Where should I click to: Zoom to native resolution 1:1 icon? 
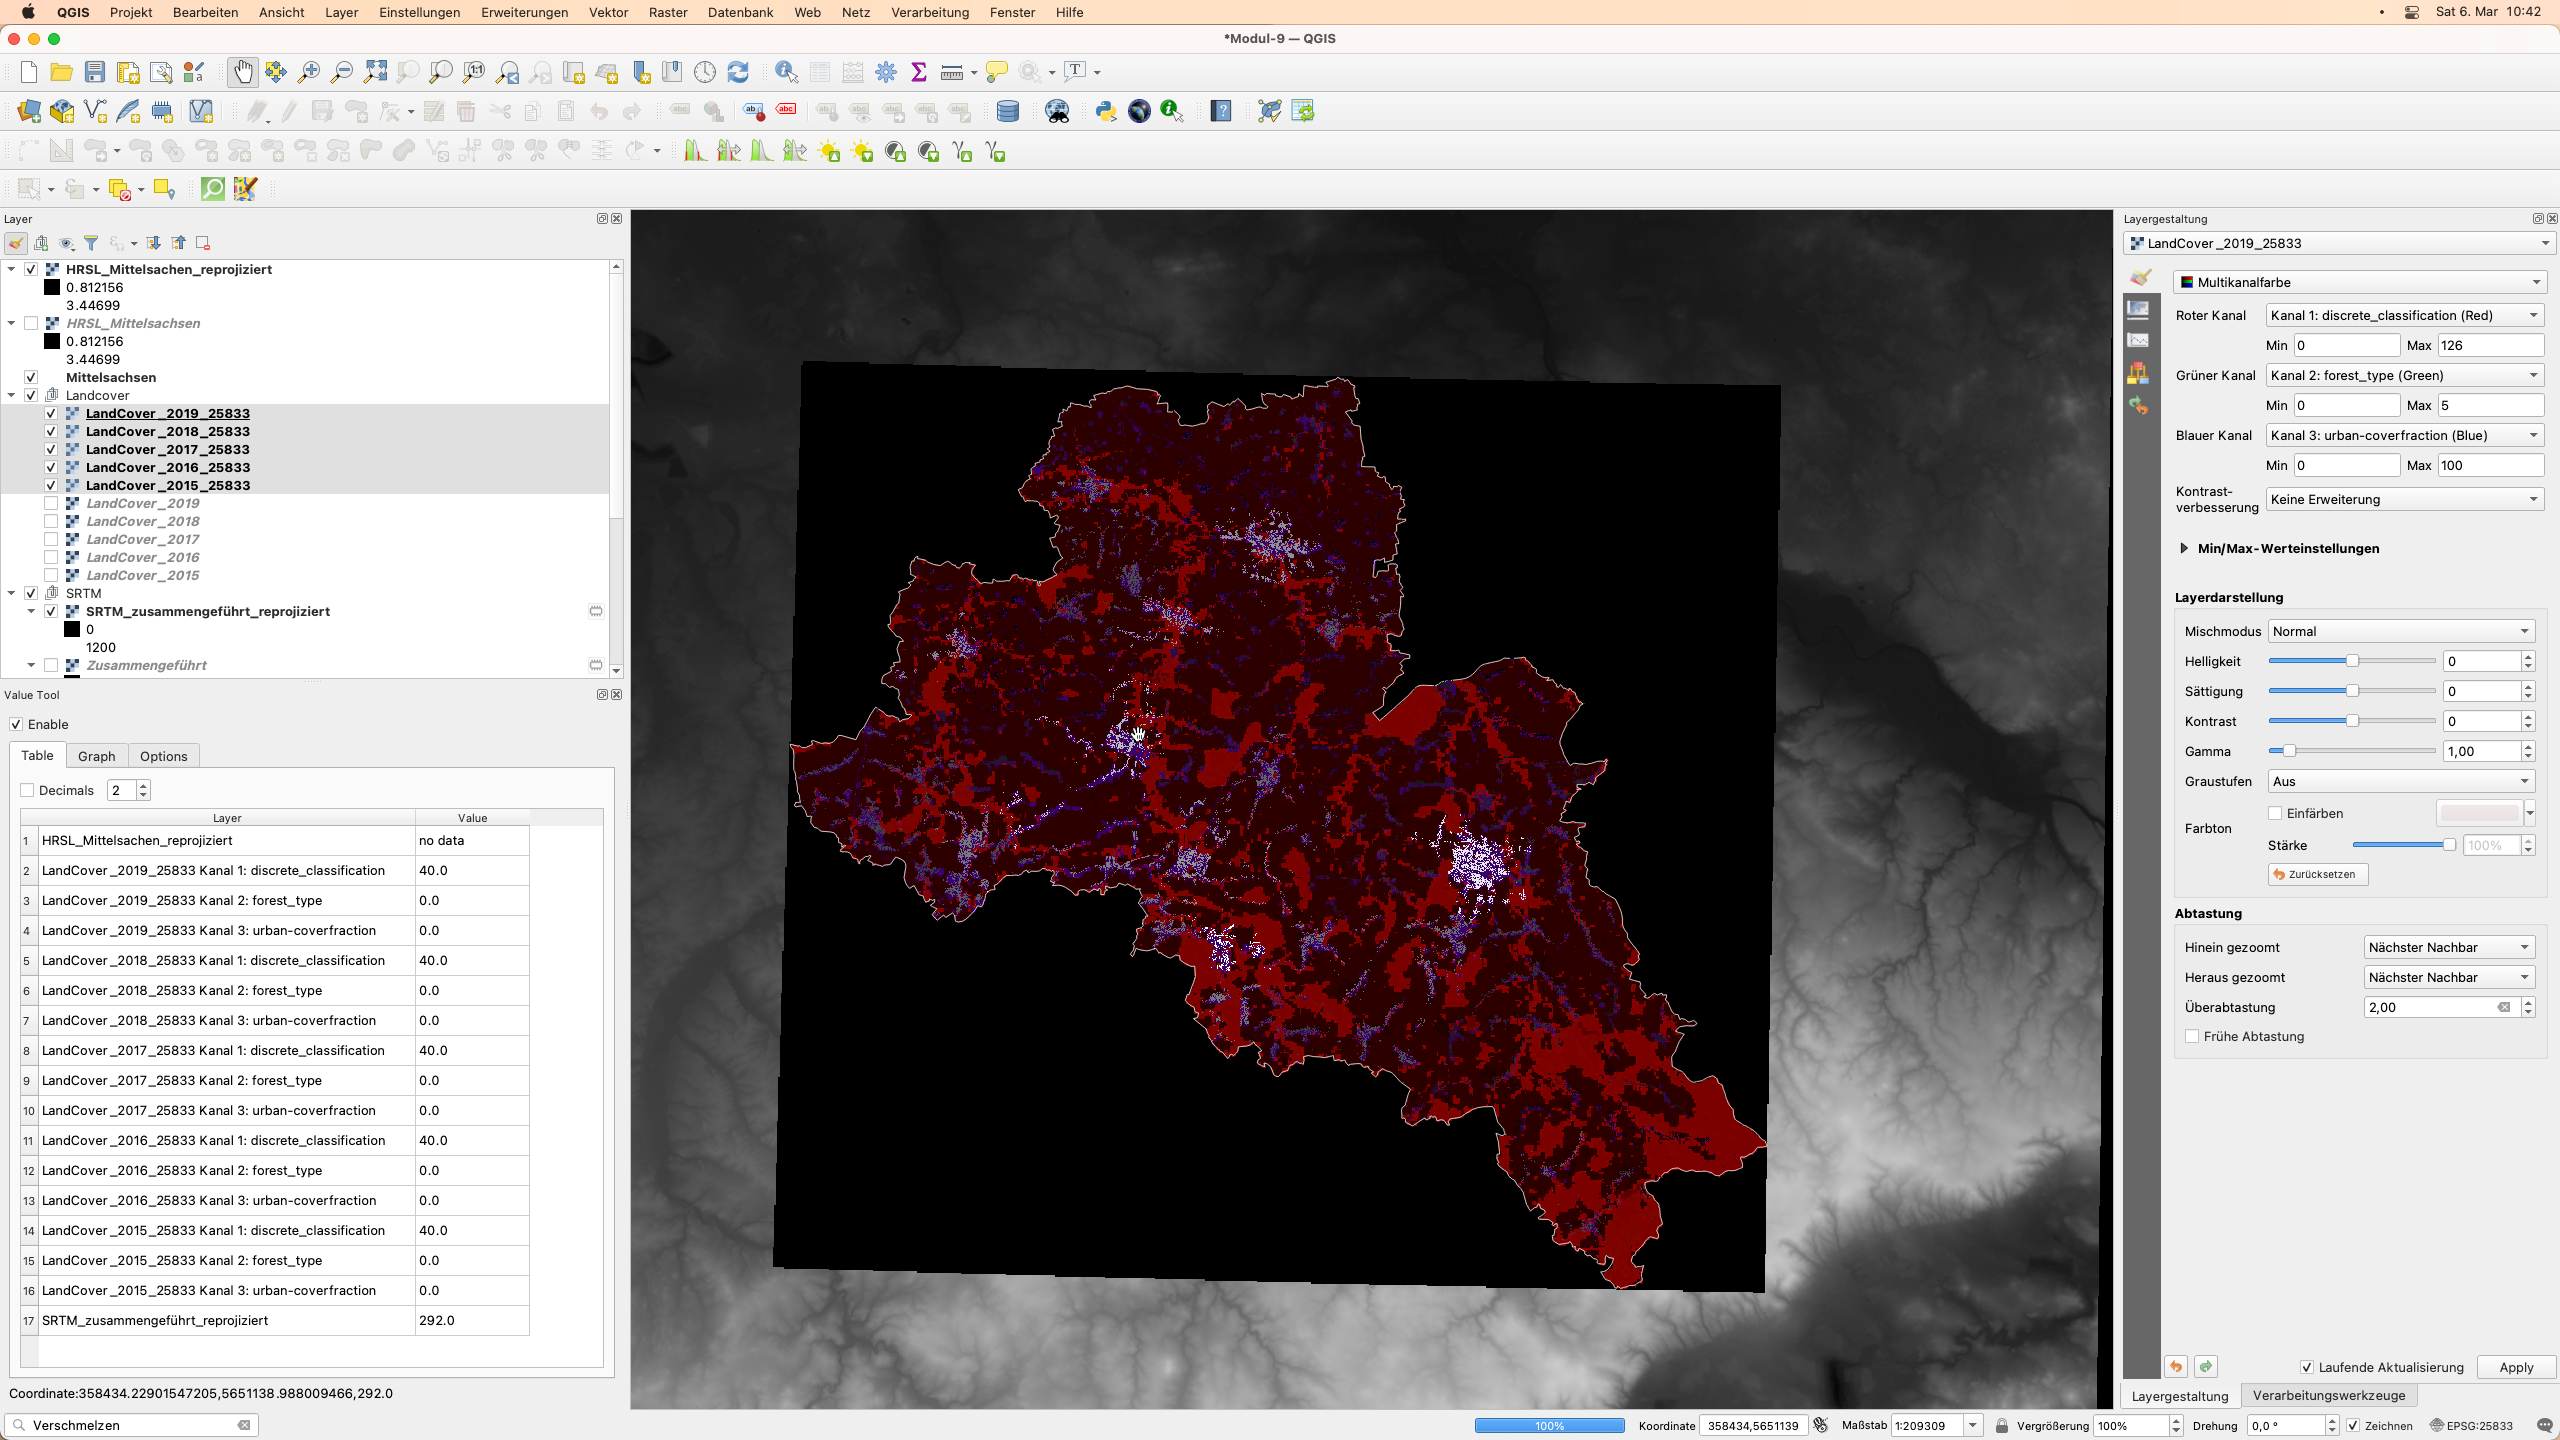point(474,72)
